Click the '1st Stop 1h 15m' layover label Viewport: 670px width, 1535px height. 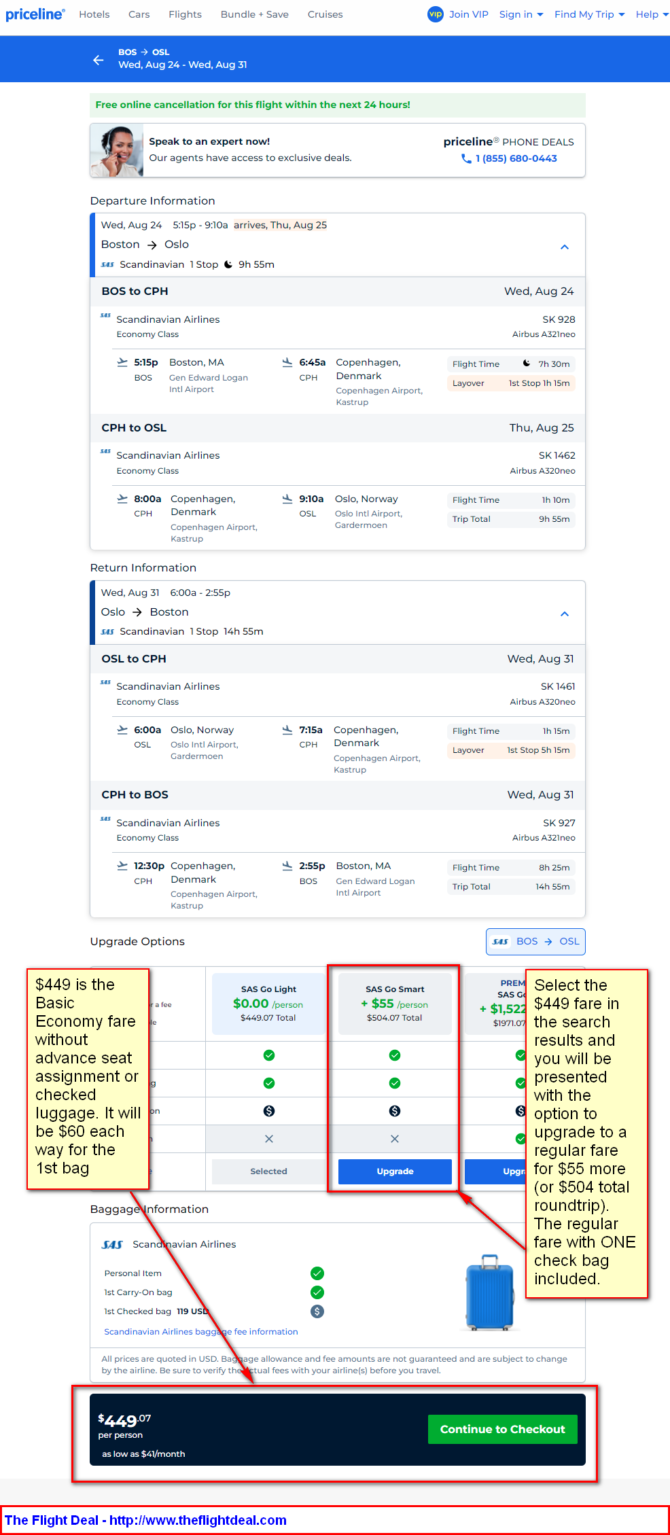point(539,383)
